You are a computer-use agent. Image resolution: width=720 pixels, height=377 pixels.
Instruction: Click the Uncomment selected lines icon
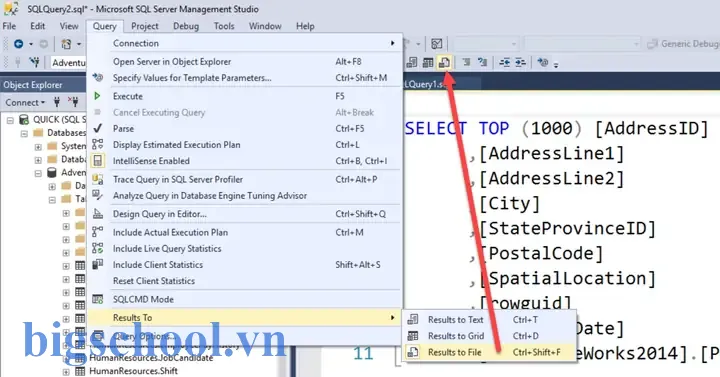click(482, 62)
